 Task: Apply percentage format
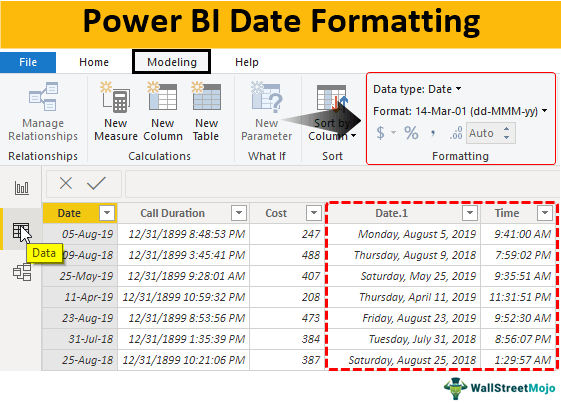[x=411, y=133]
